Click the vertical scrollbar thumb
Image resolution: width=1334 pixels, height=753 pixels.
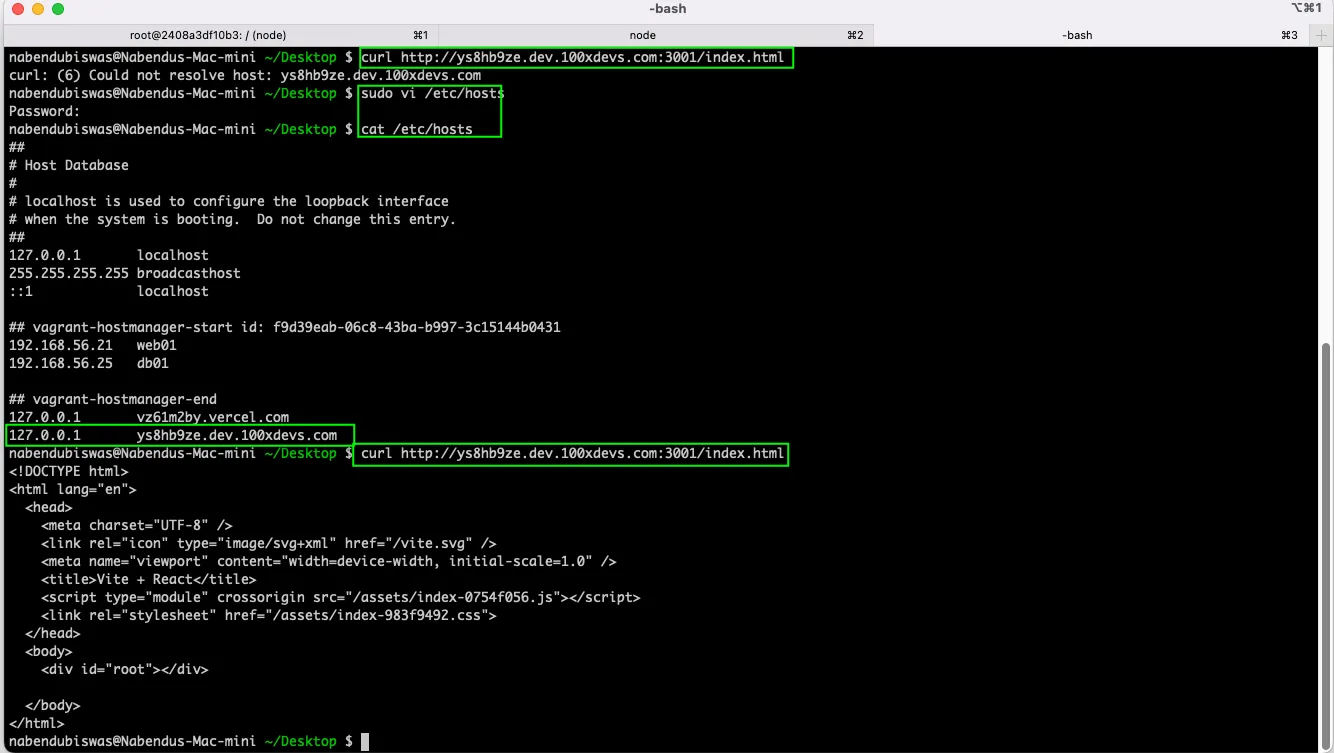[1327, 545]
